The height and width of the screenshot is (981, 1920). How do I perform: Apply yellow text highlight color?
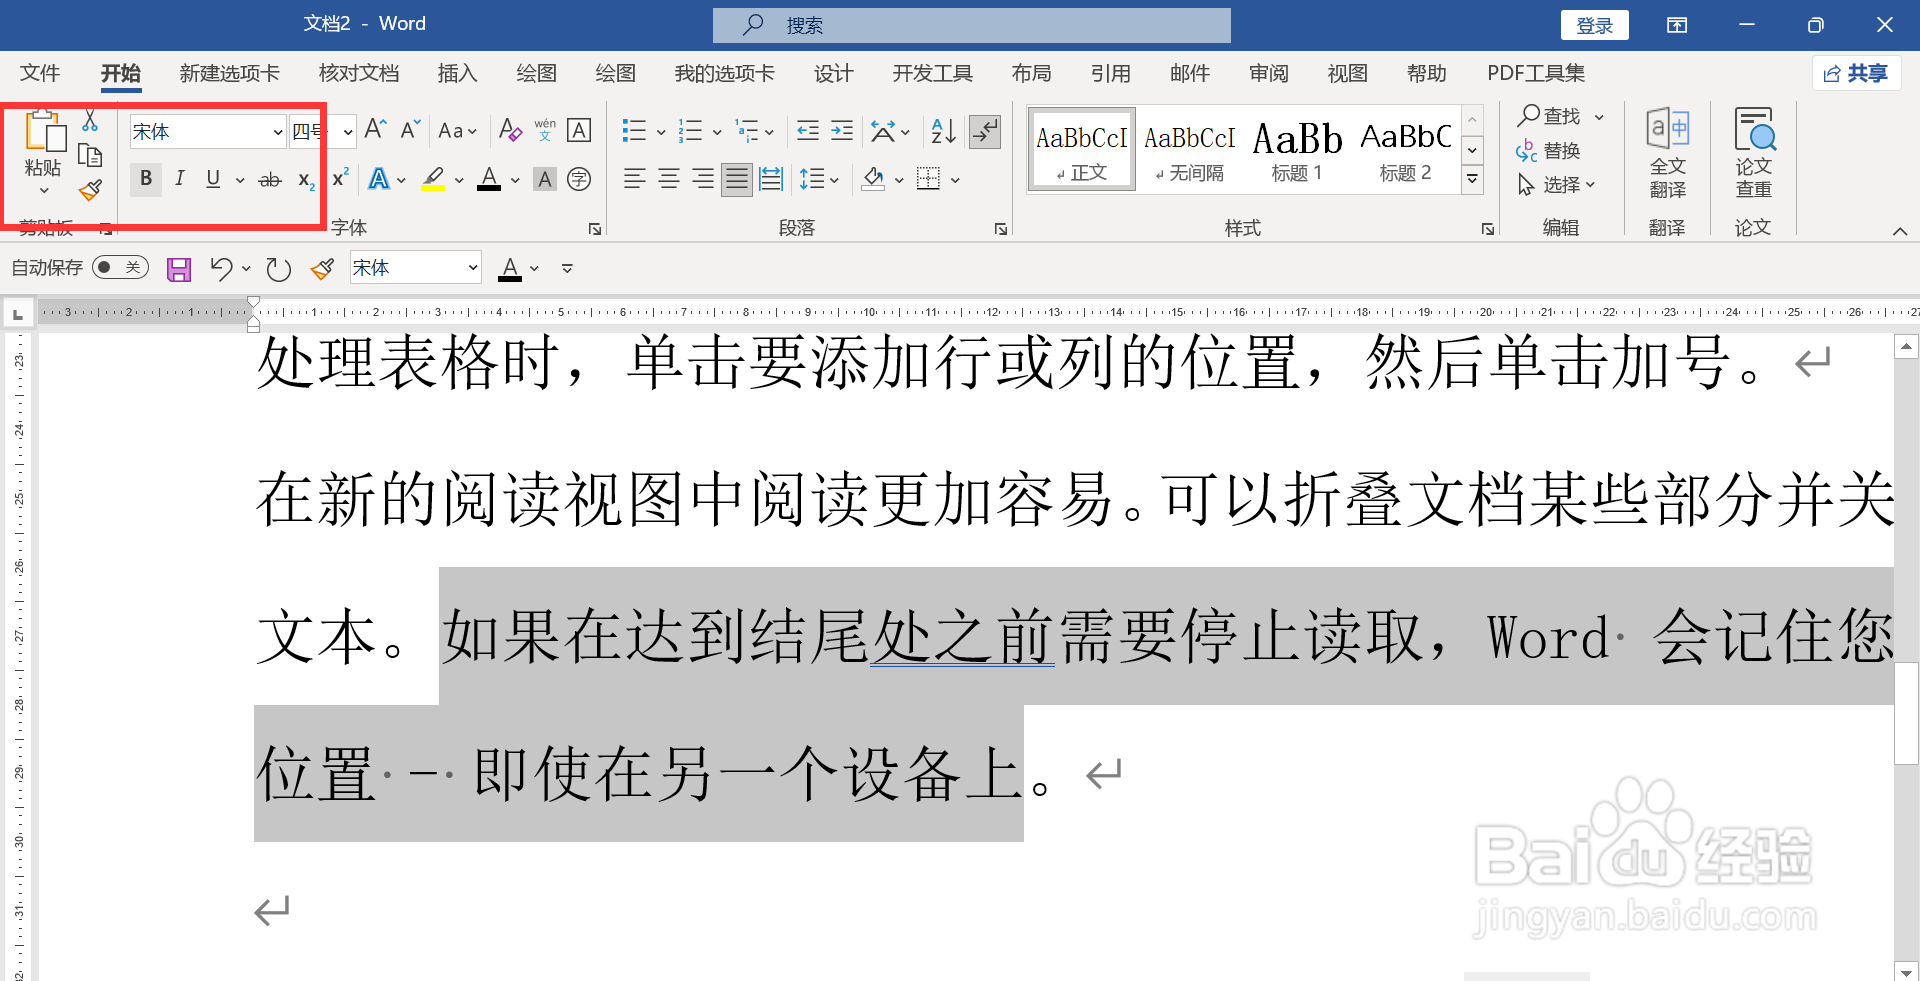pos(433,180)
